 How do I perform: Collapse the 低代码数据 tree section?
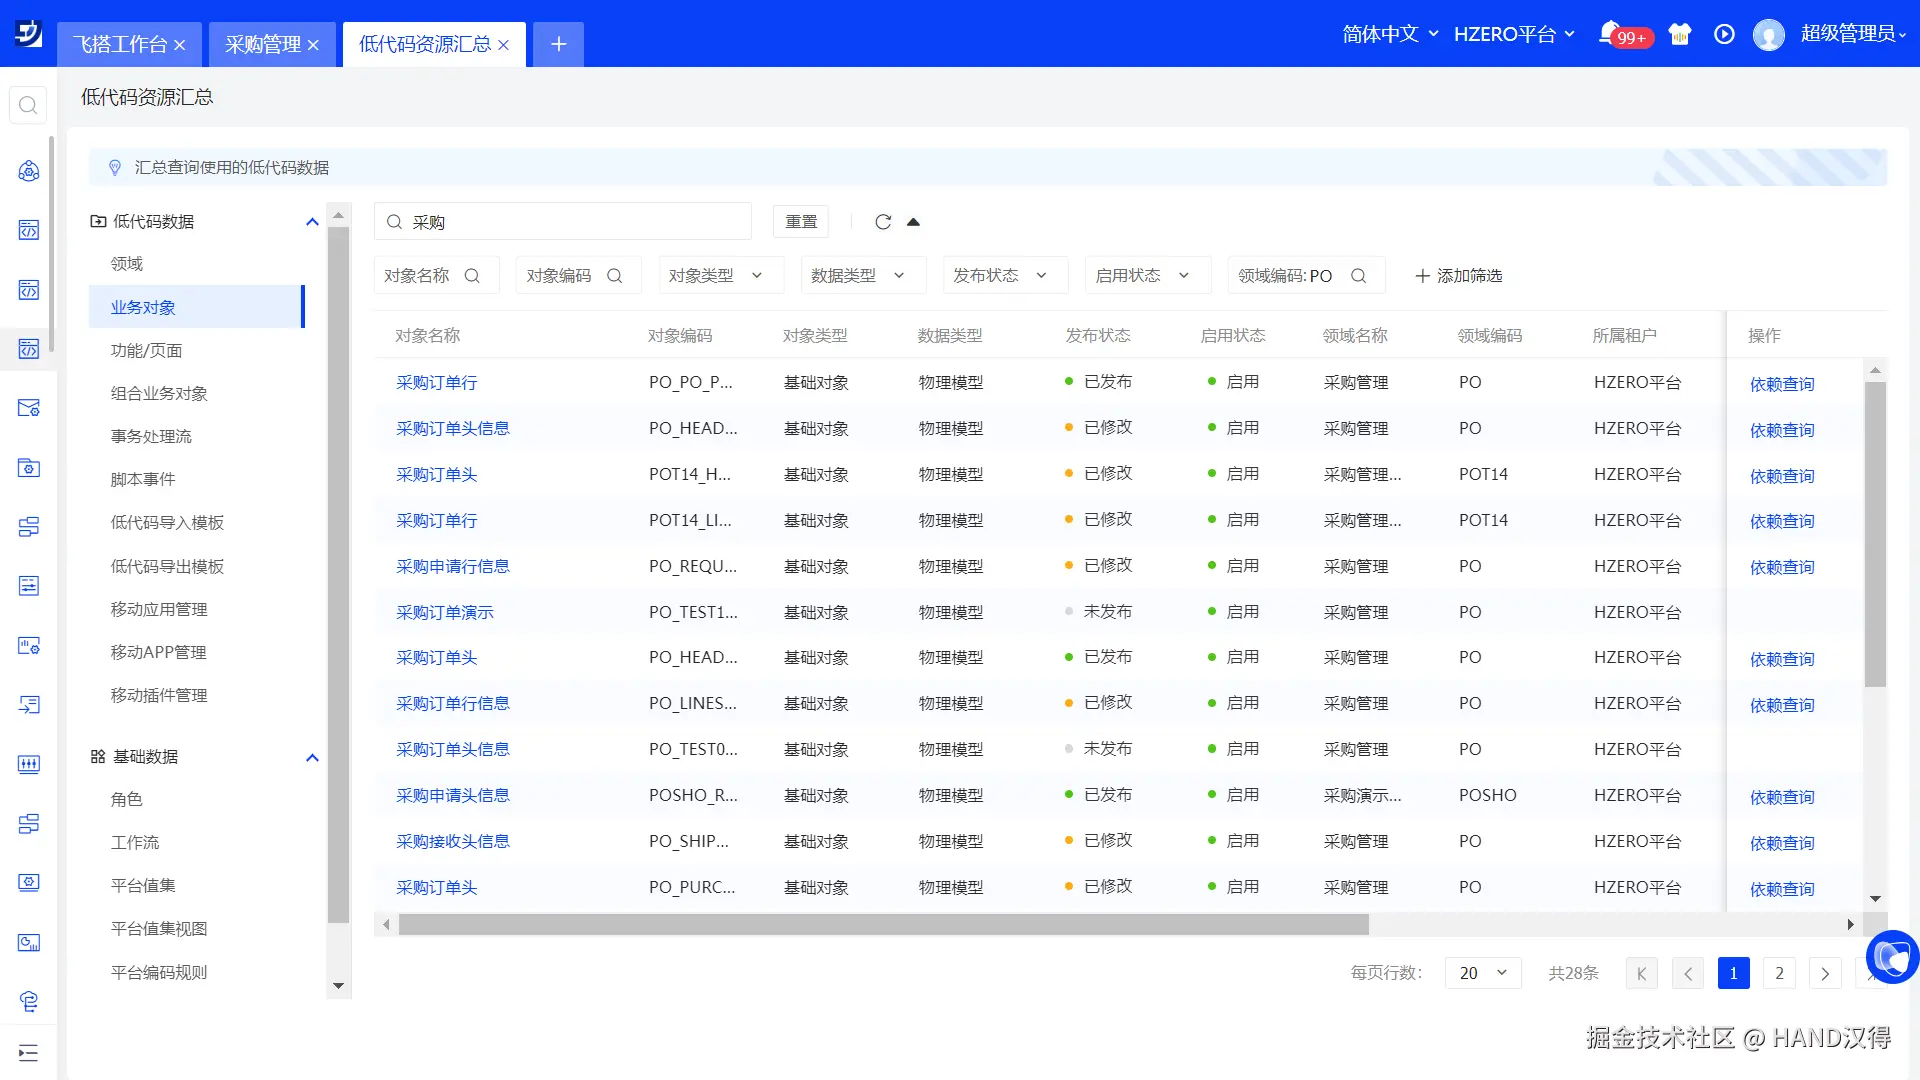click(312, 222)
